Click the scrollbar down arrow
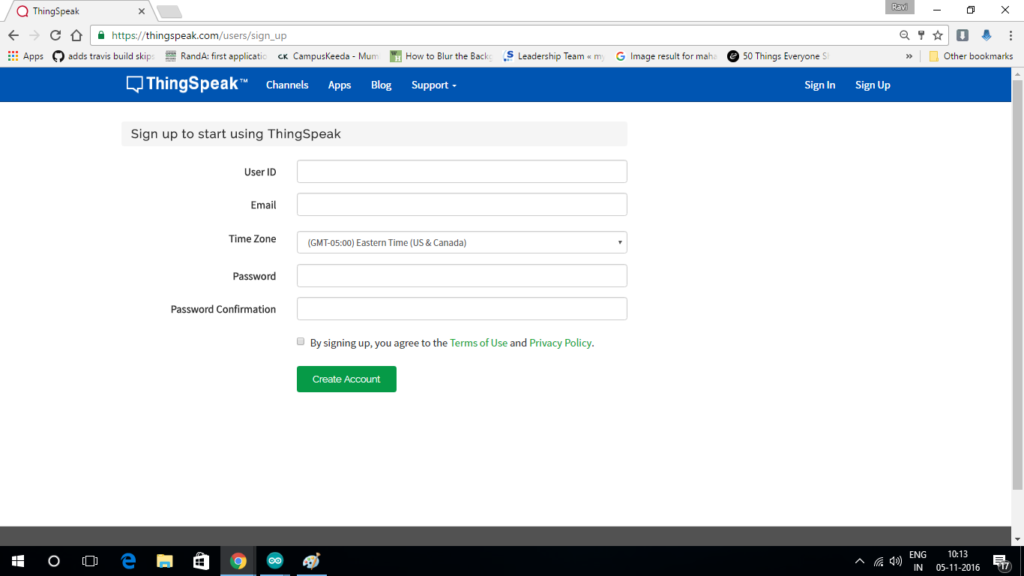 [1017, 539]
